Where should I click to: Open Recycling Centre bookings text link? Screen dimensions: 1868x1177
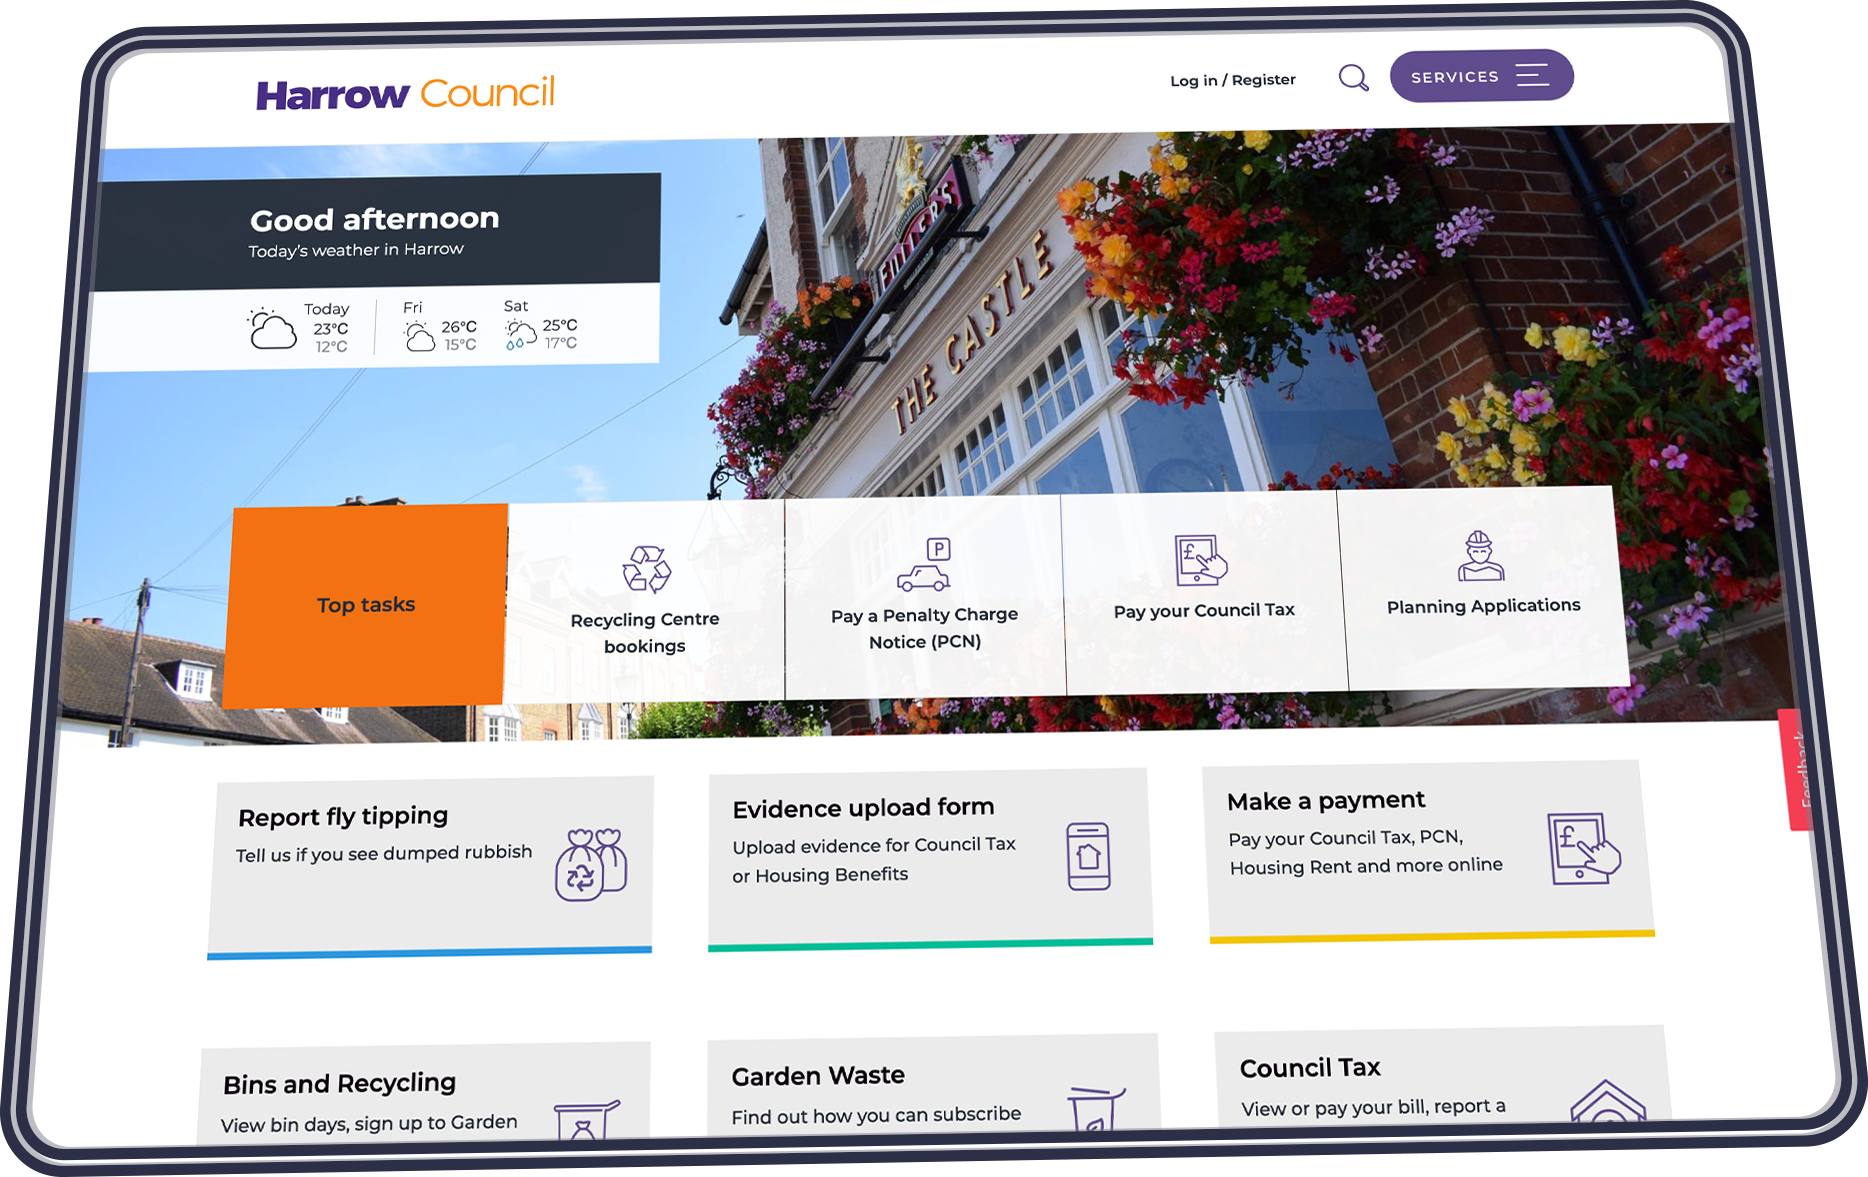(x=645, y=632)
